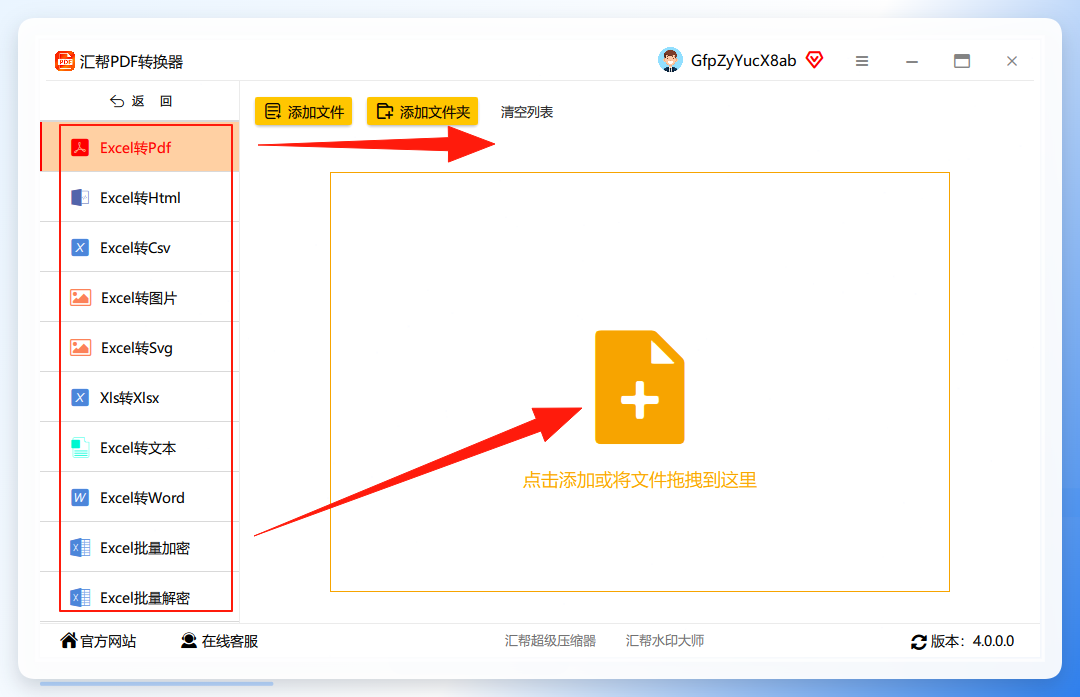Open the 在线客服 link
This screenshot has height=697, width=1080.
pyautogui.click(x=230, y=641)
